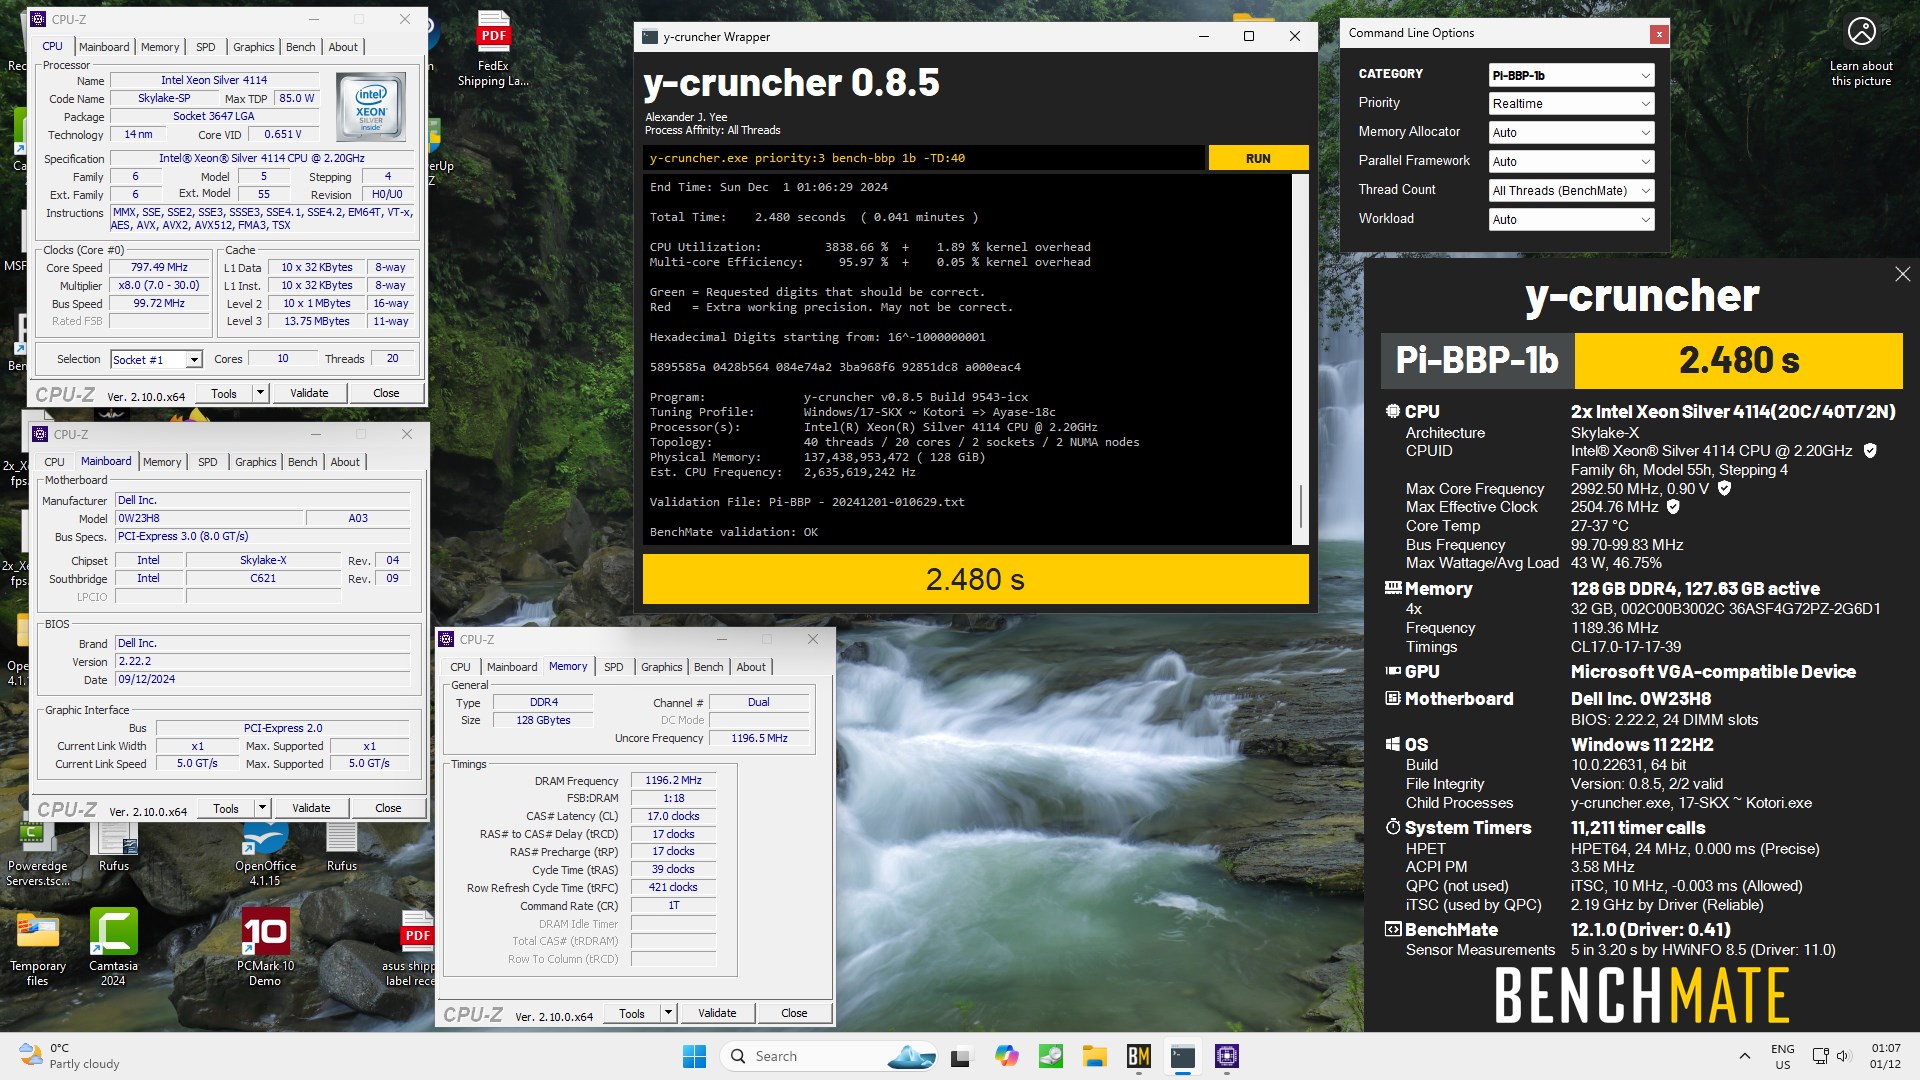Open the Socket #1 selection dropdown in CPU-Z

[x=156, y=359]
